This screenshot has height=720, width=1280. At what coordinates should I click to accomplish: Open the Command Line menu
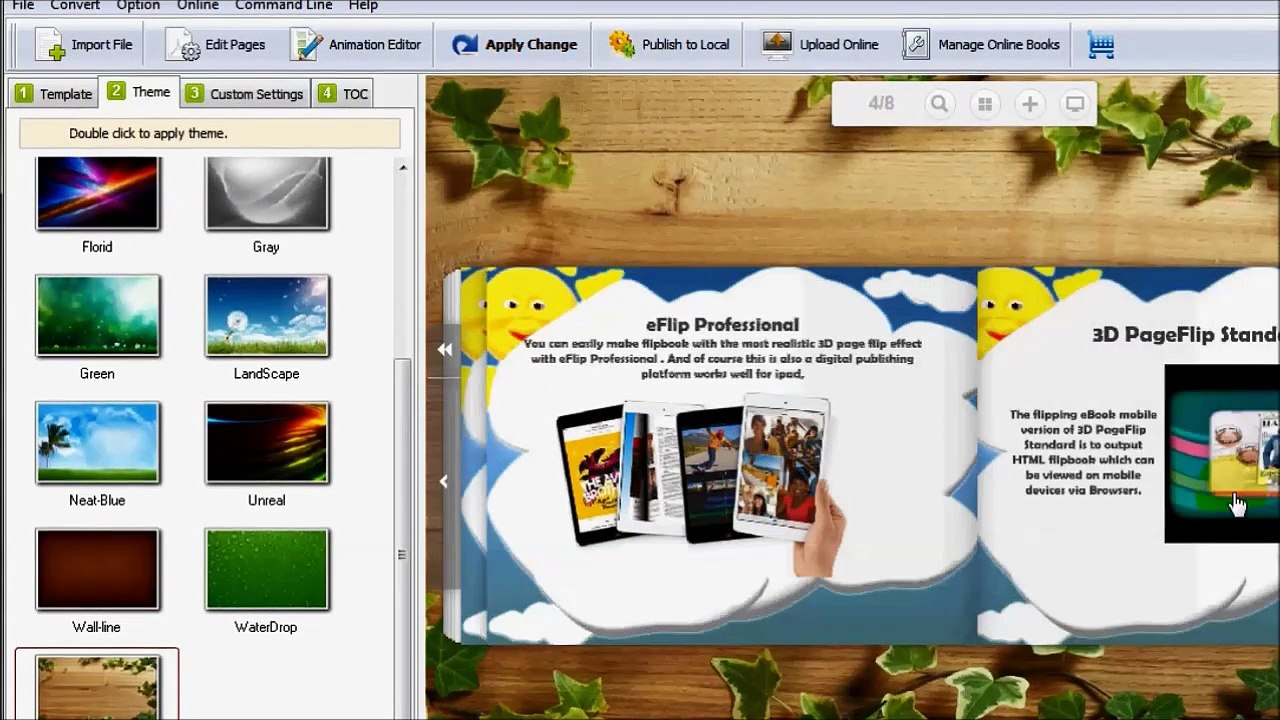(284, 5)
